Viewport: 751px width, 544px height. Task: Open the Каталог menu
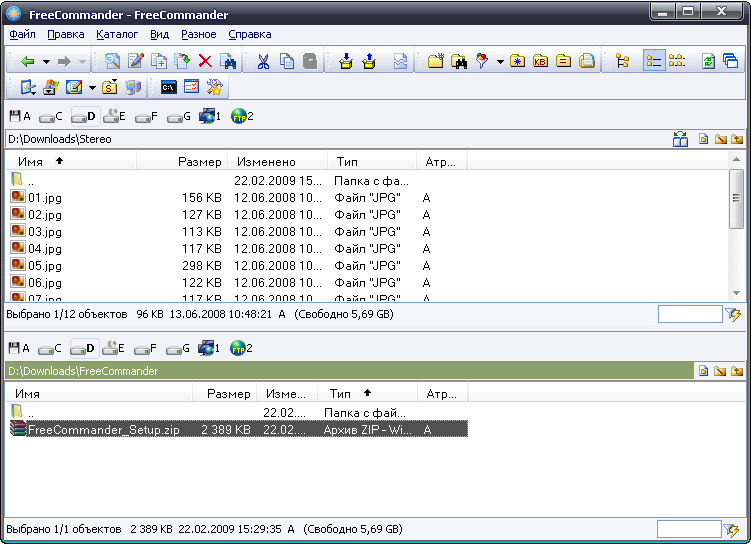117,34
